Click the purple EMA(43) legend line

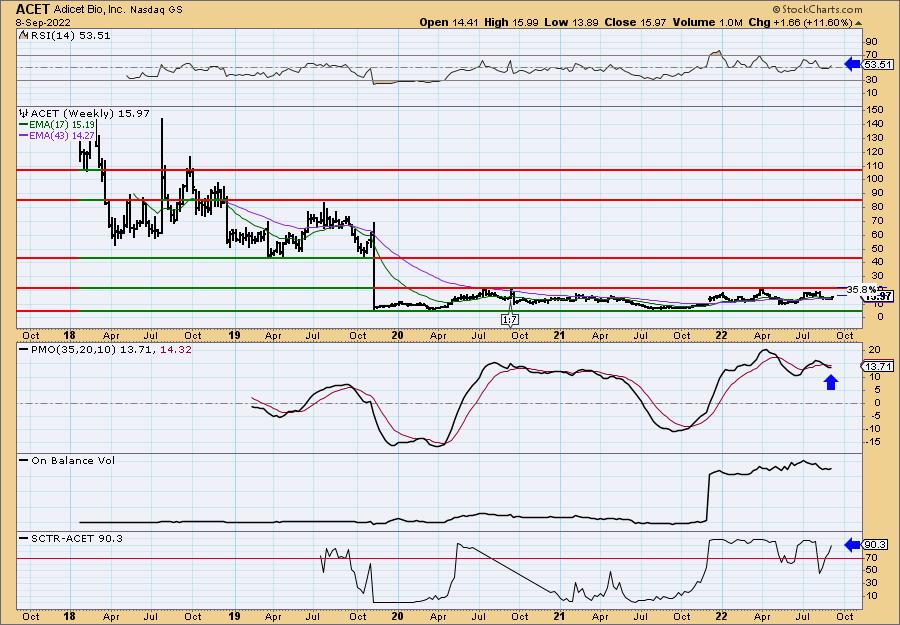(x=24, y=135)
